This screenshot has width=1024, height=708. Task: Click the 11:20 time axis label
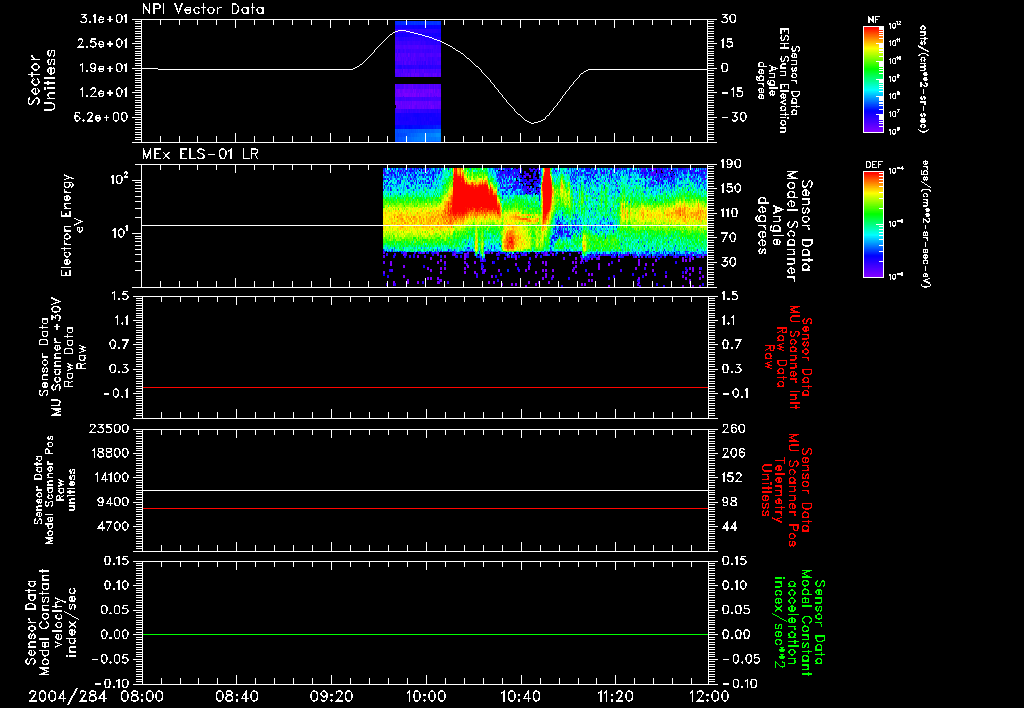click(x=615, y=696)
